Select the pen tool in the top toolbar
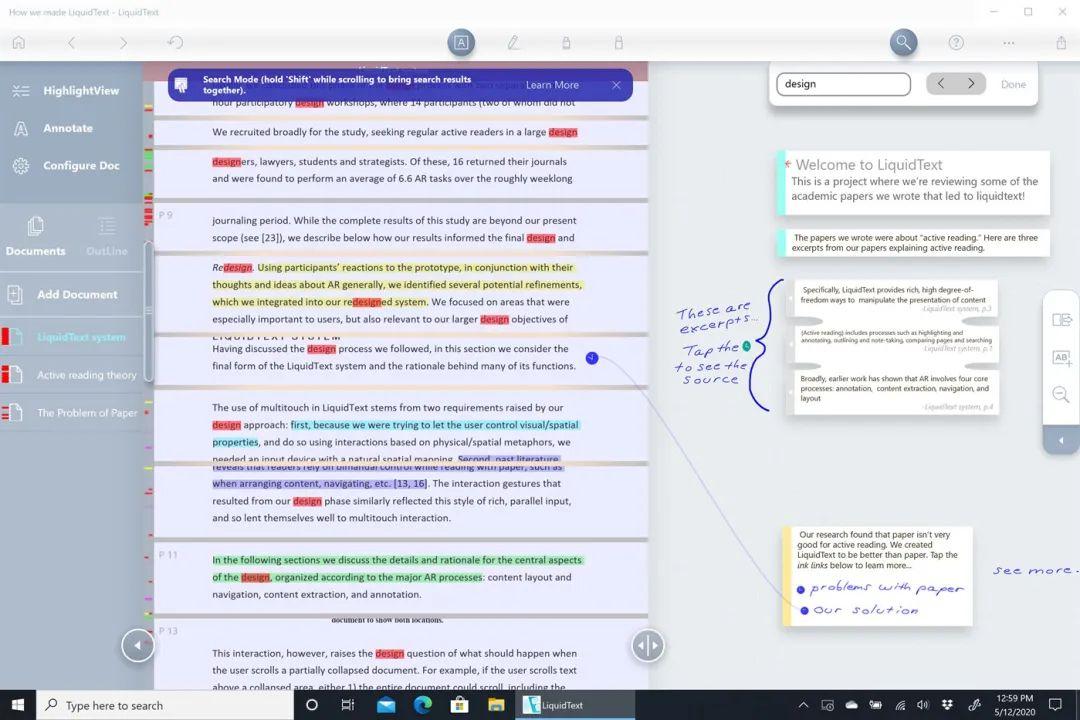This screenshot has width=1080, height=720. (514, 42)
